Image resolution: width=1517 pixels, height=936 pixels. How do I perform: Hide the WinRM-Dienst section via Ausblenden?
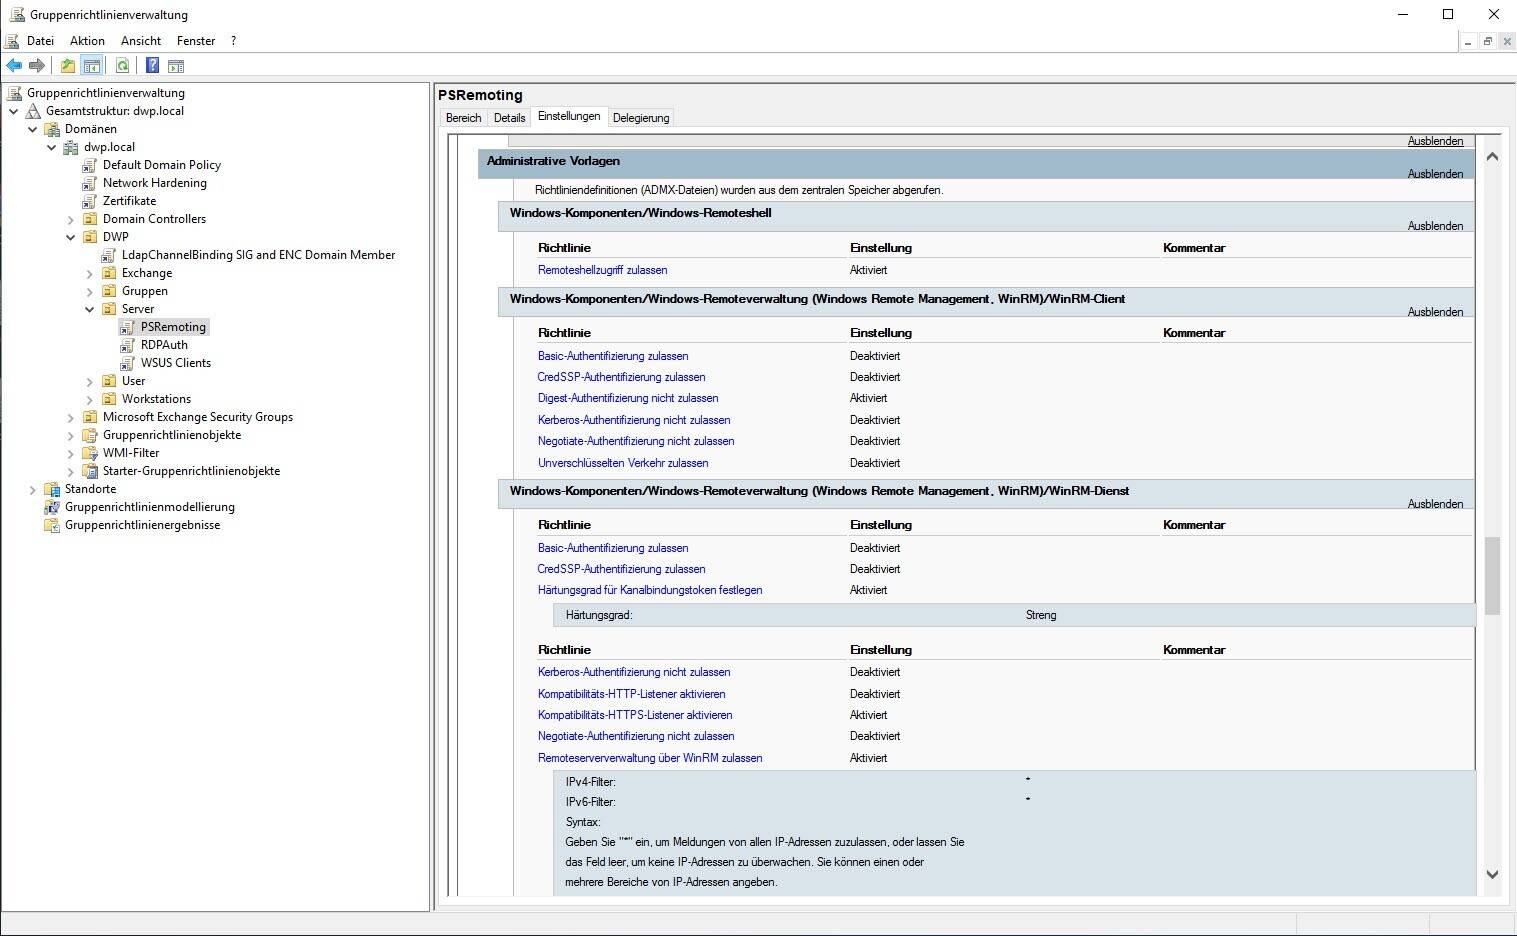pos(1435,504)
